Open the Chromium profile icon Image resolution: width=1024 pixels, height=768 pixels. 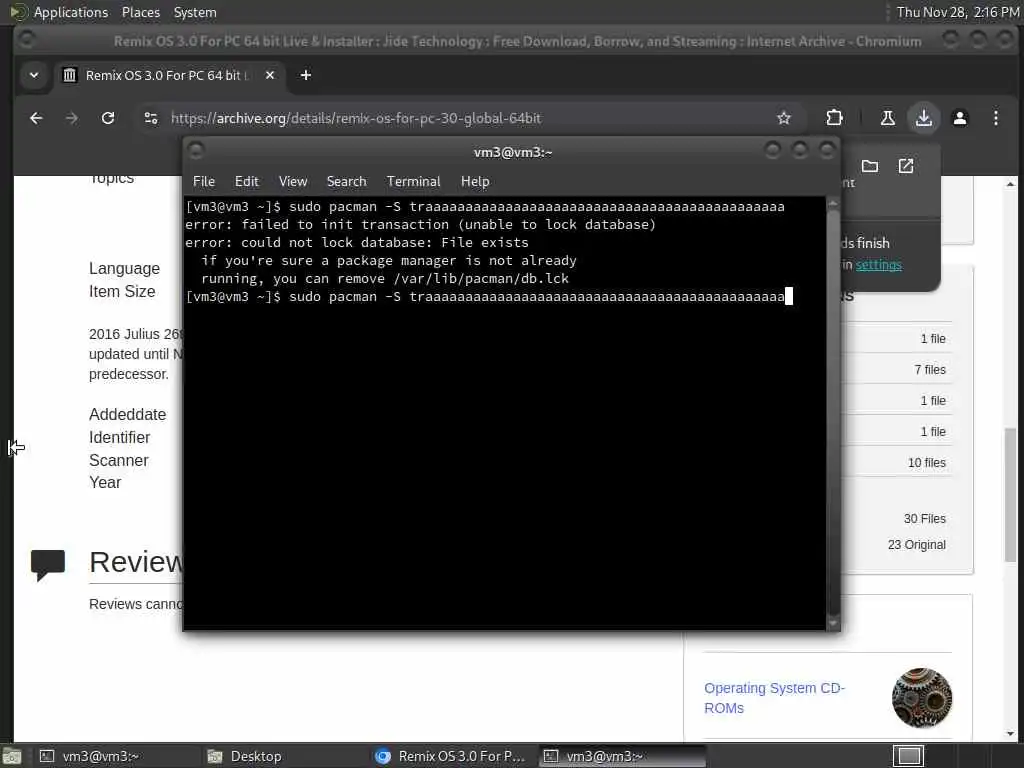960,118
